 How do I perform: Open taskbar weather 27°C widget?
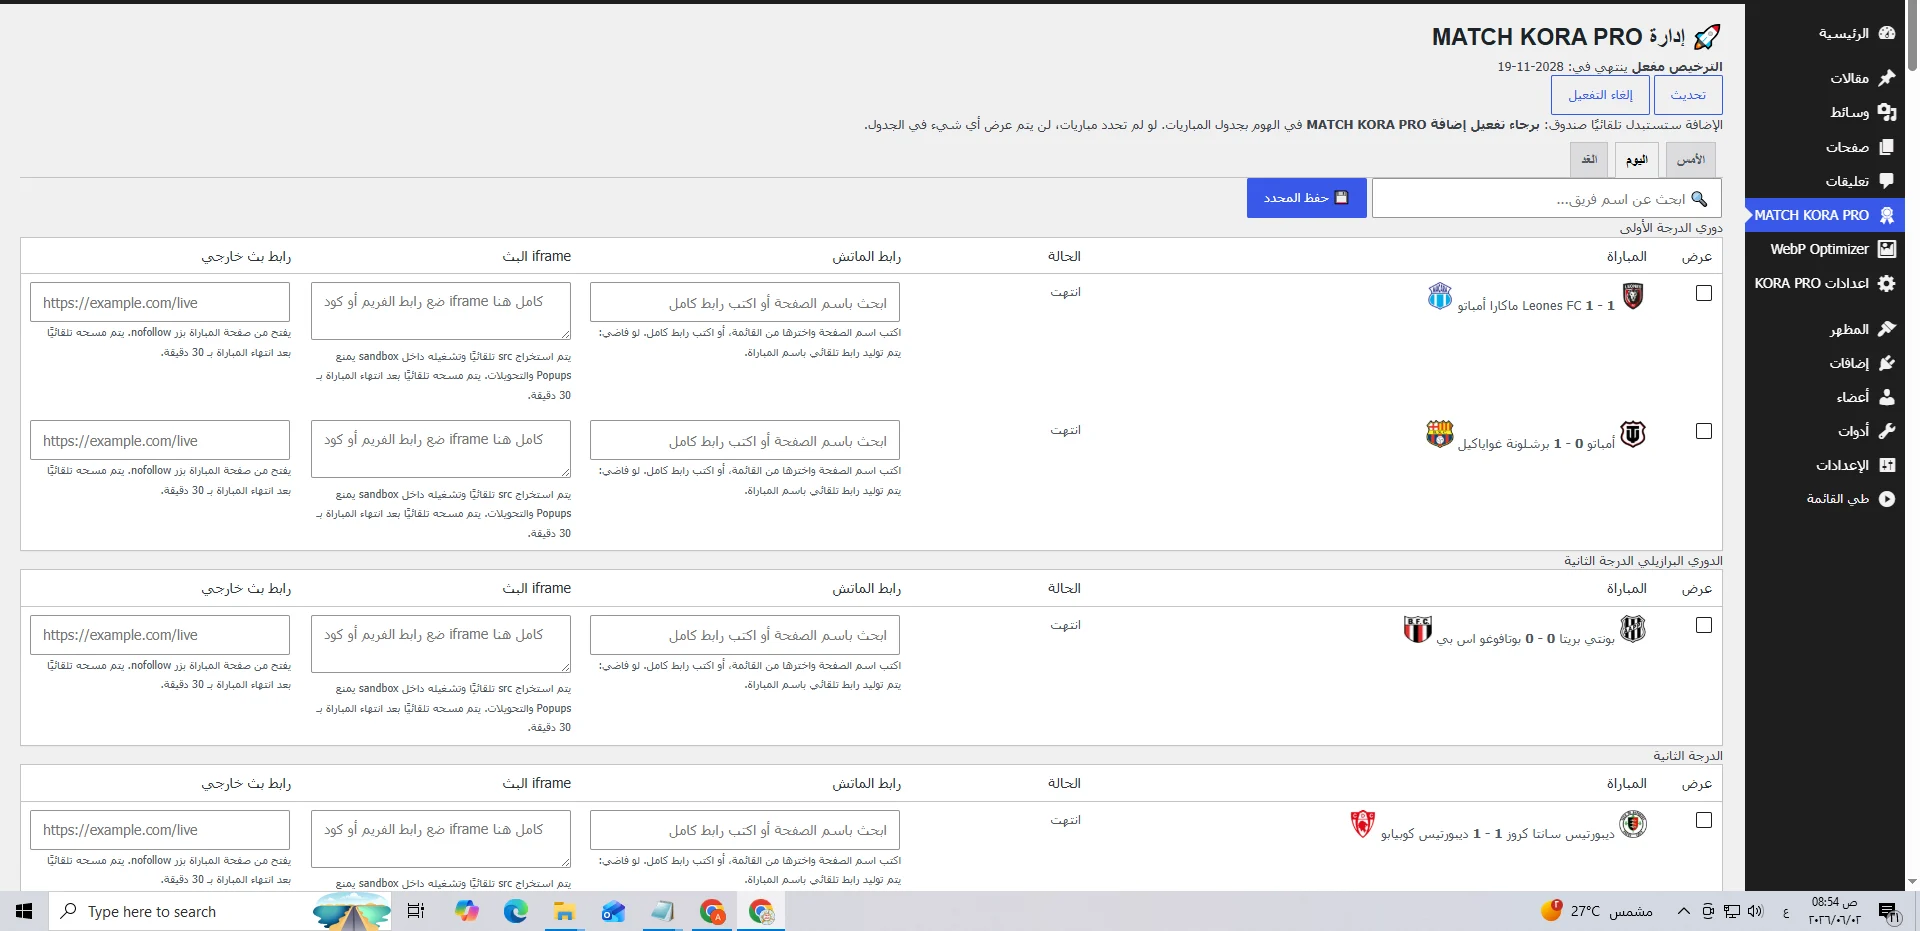(x=1597, y=911)
